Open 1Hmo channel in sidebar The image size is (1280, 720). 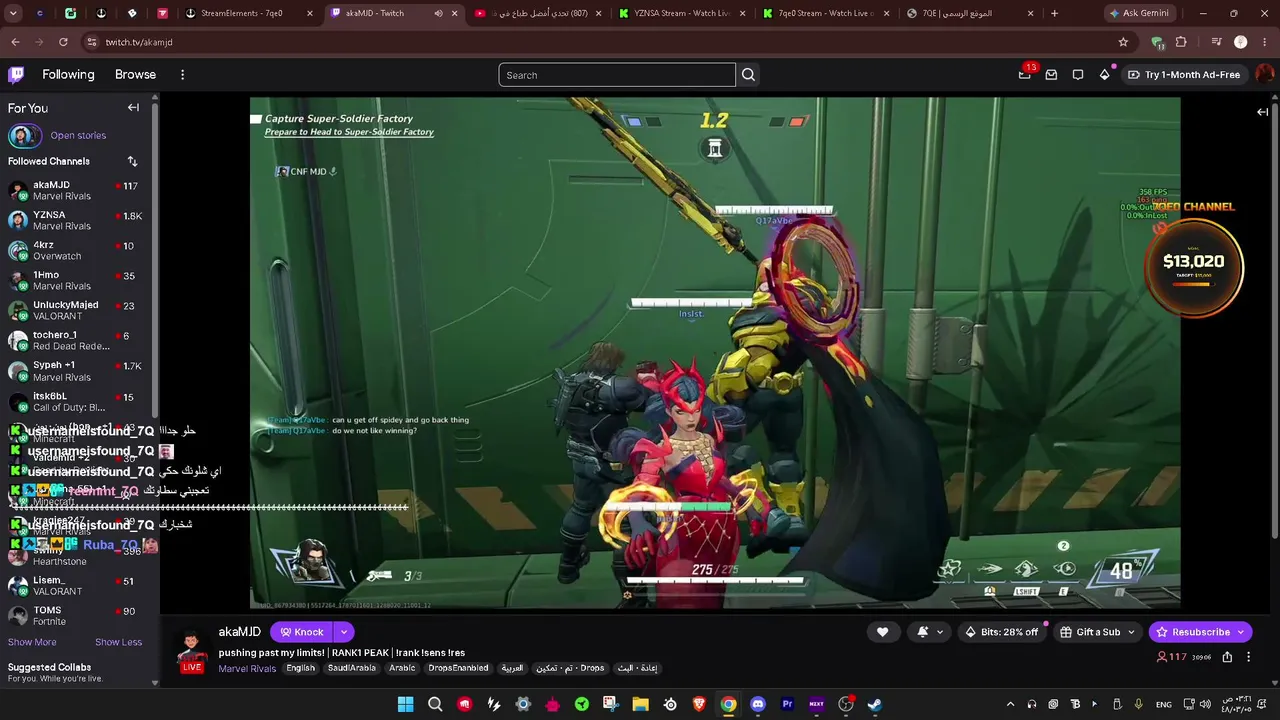click(x=78, y=280)
